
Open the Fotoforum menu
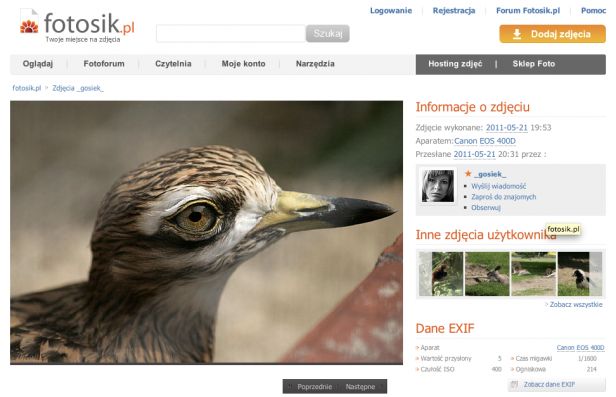coord(104,64)
